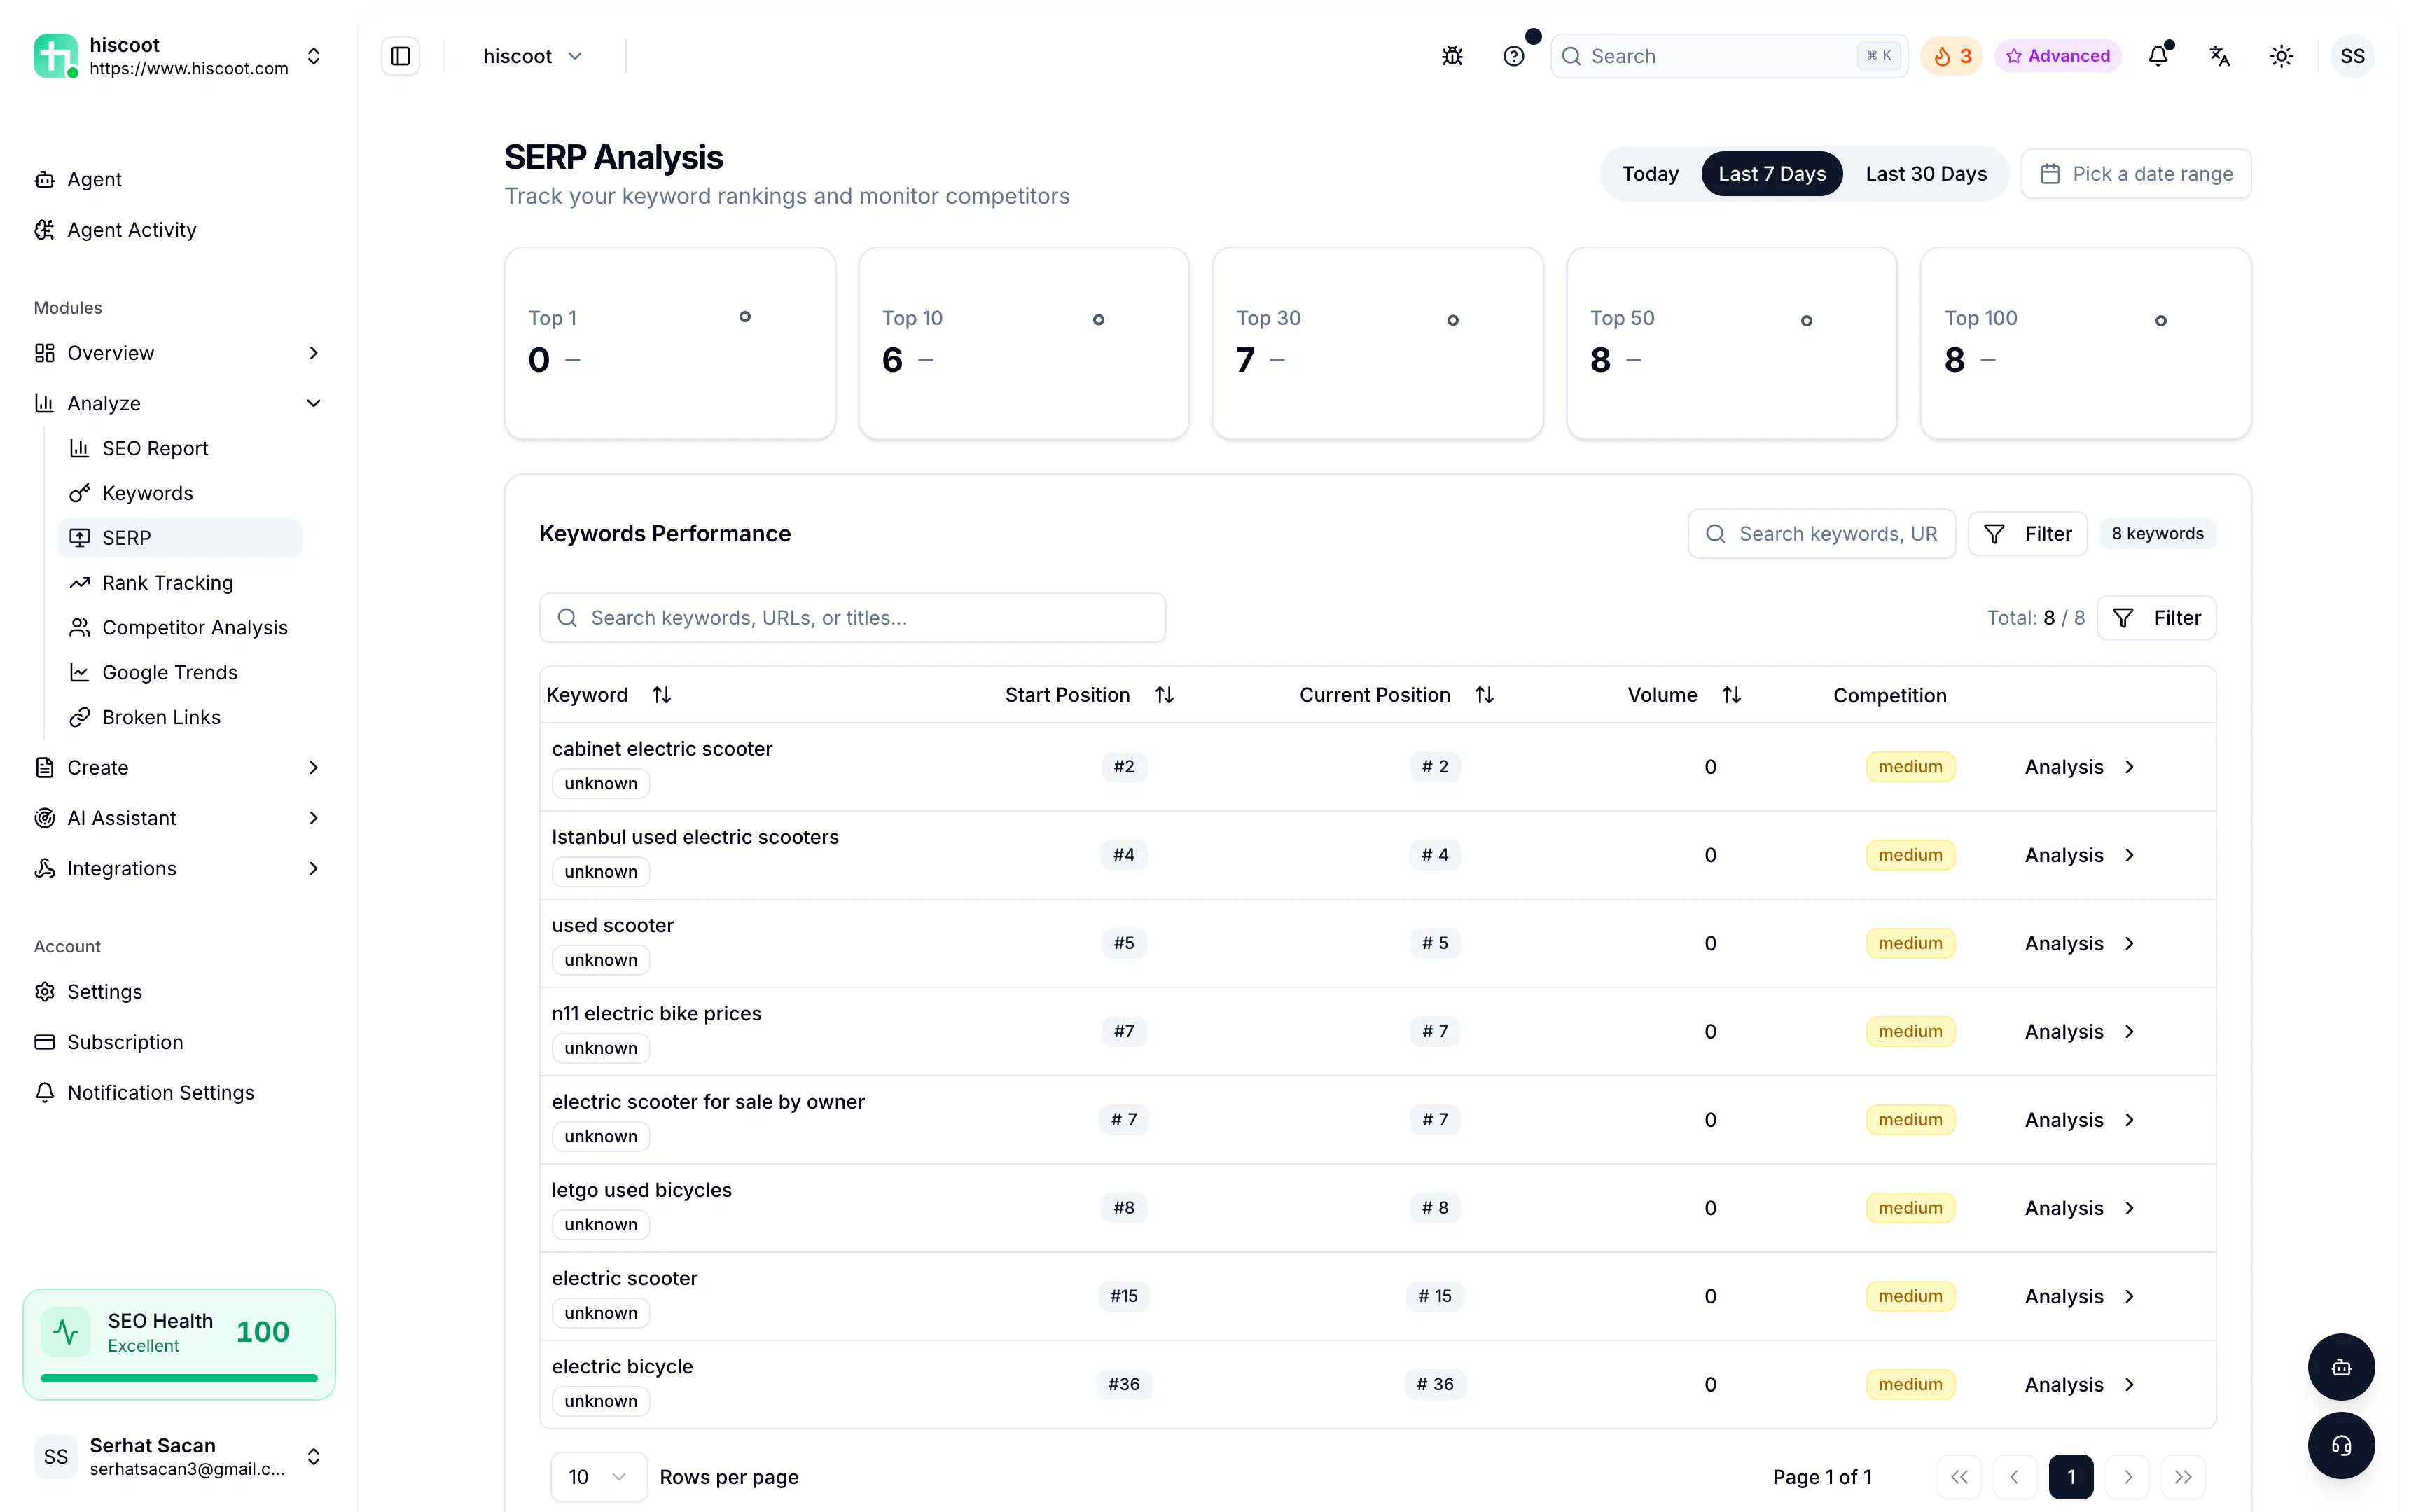Click the flame streak badge showing 3

[1951, 56]
